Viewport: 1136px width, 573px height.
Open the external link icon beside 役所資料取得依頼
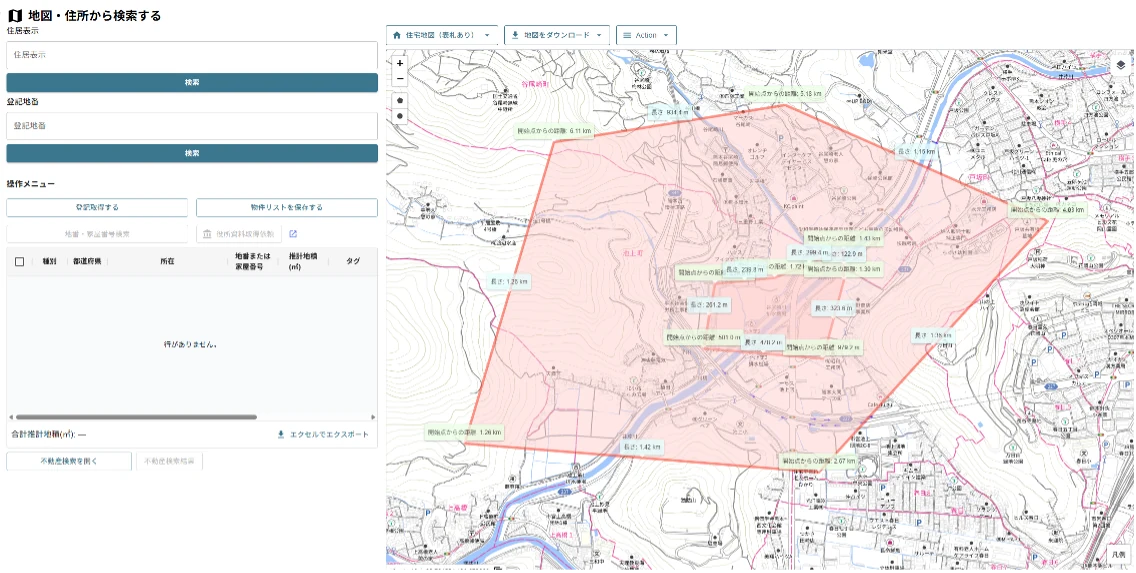point(293,234)
